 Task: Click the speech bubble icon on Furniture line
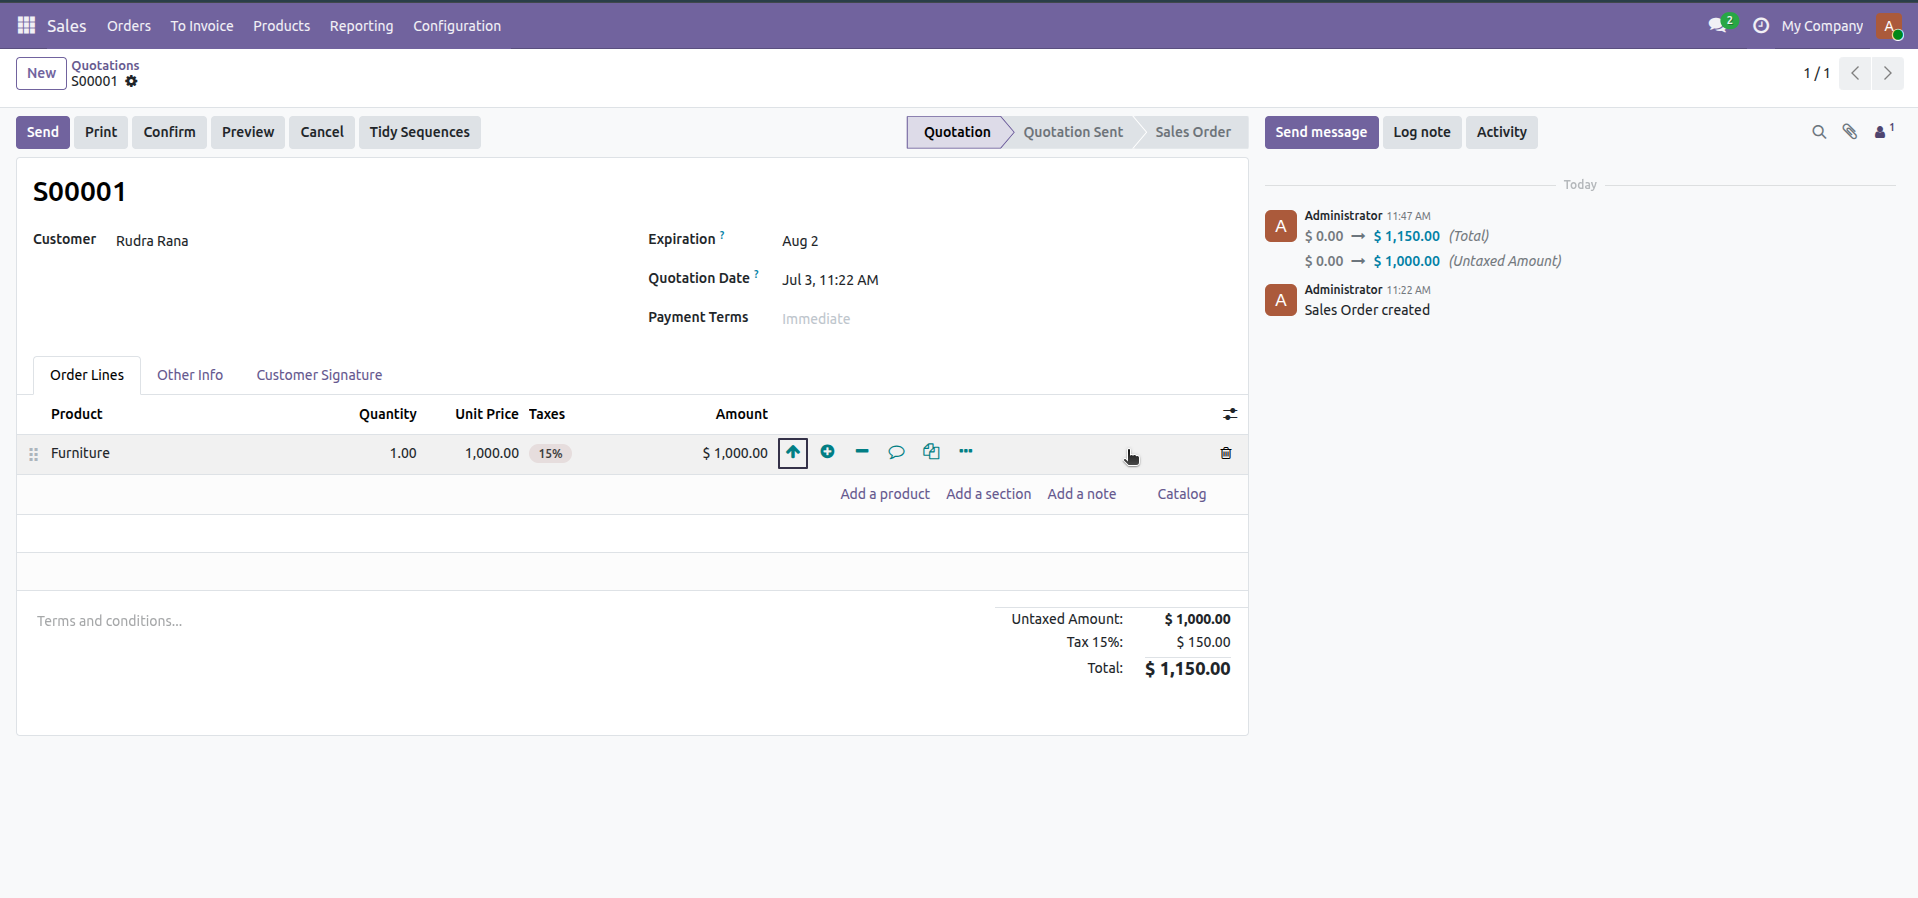tap(896, 452)
